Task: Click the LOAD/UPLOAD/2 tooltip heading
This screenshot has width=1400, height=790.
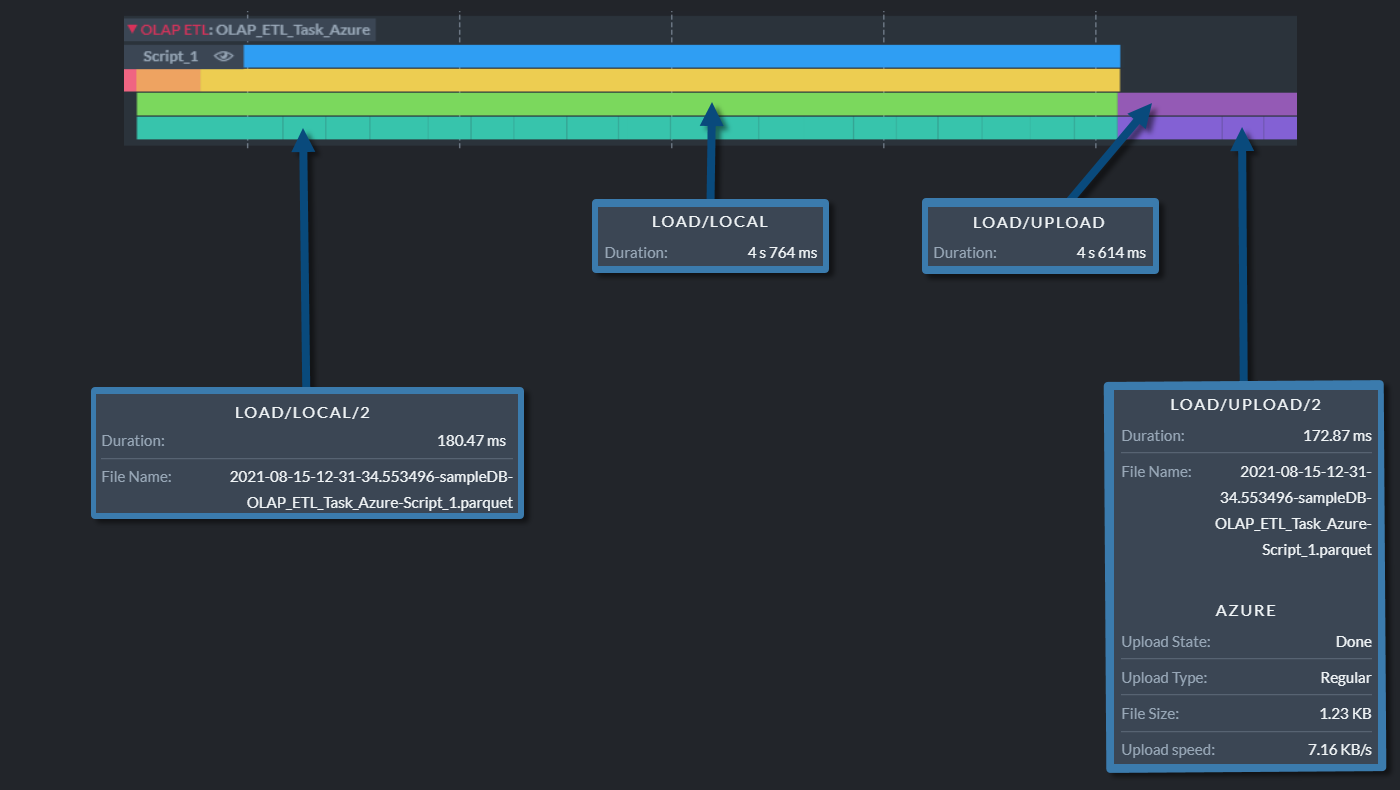Action: coord(1246,405)
